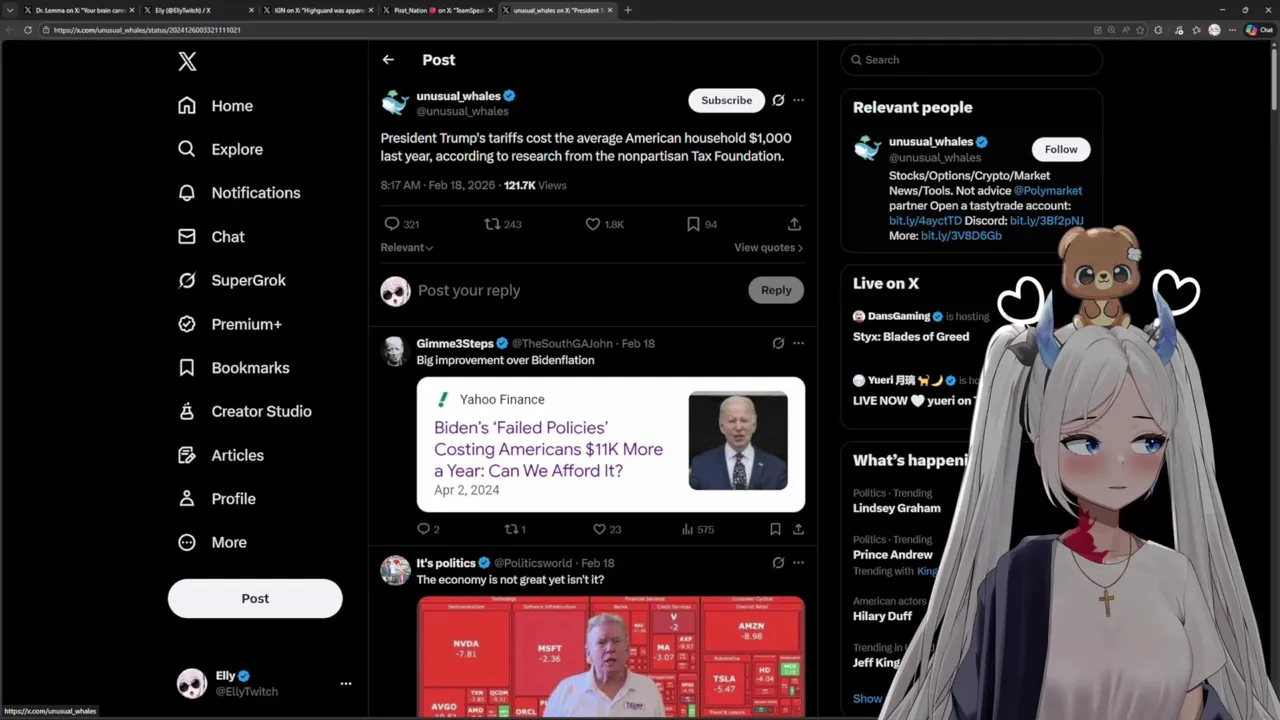Open the Prince Andrew trending topic
This screenshot has height=720, width=1280.
[x=893, y=555]
